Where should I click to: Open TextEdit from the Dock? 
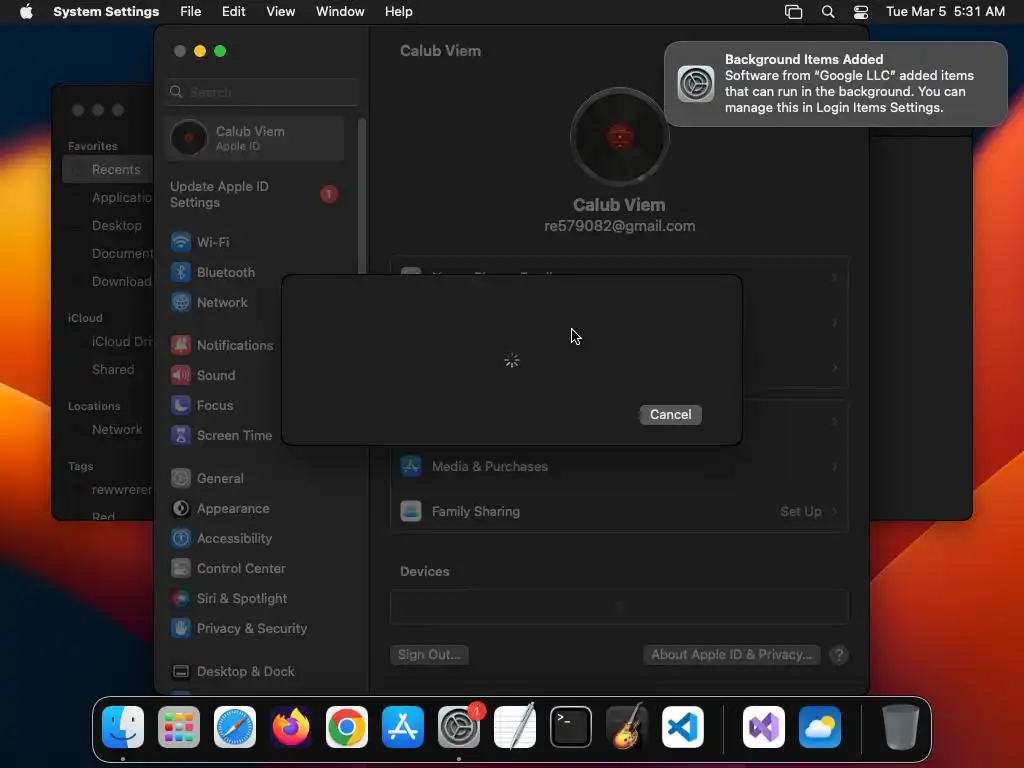point(515,727)
